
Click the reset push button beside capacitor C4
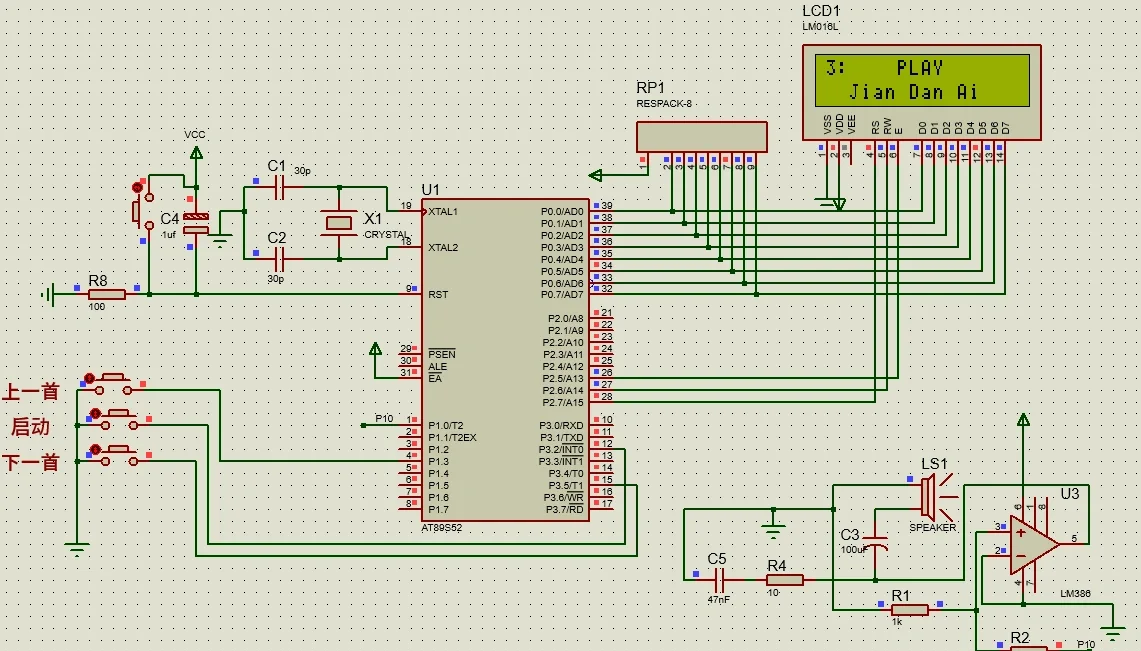[142, 205]
